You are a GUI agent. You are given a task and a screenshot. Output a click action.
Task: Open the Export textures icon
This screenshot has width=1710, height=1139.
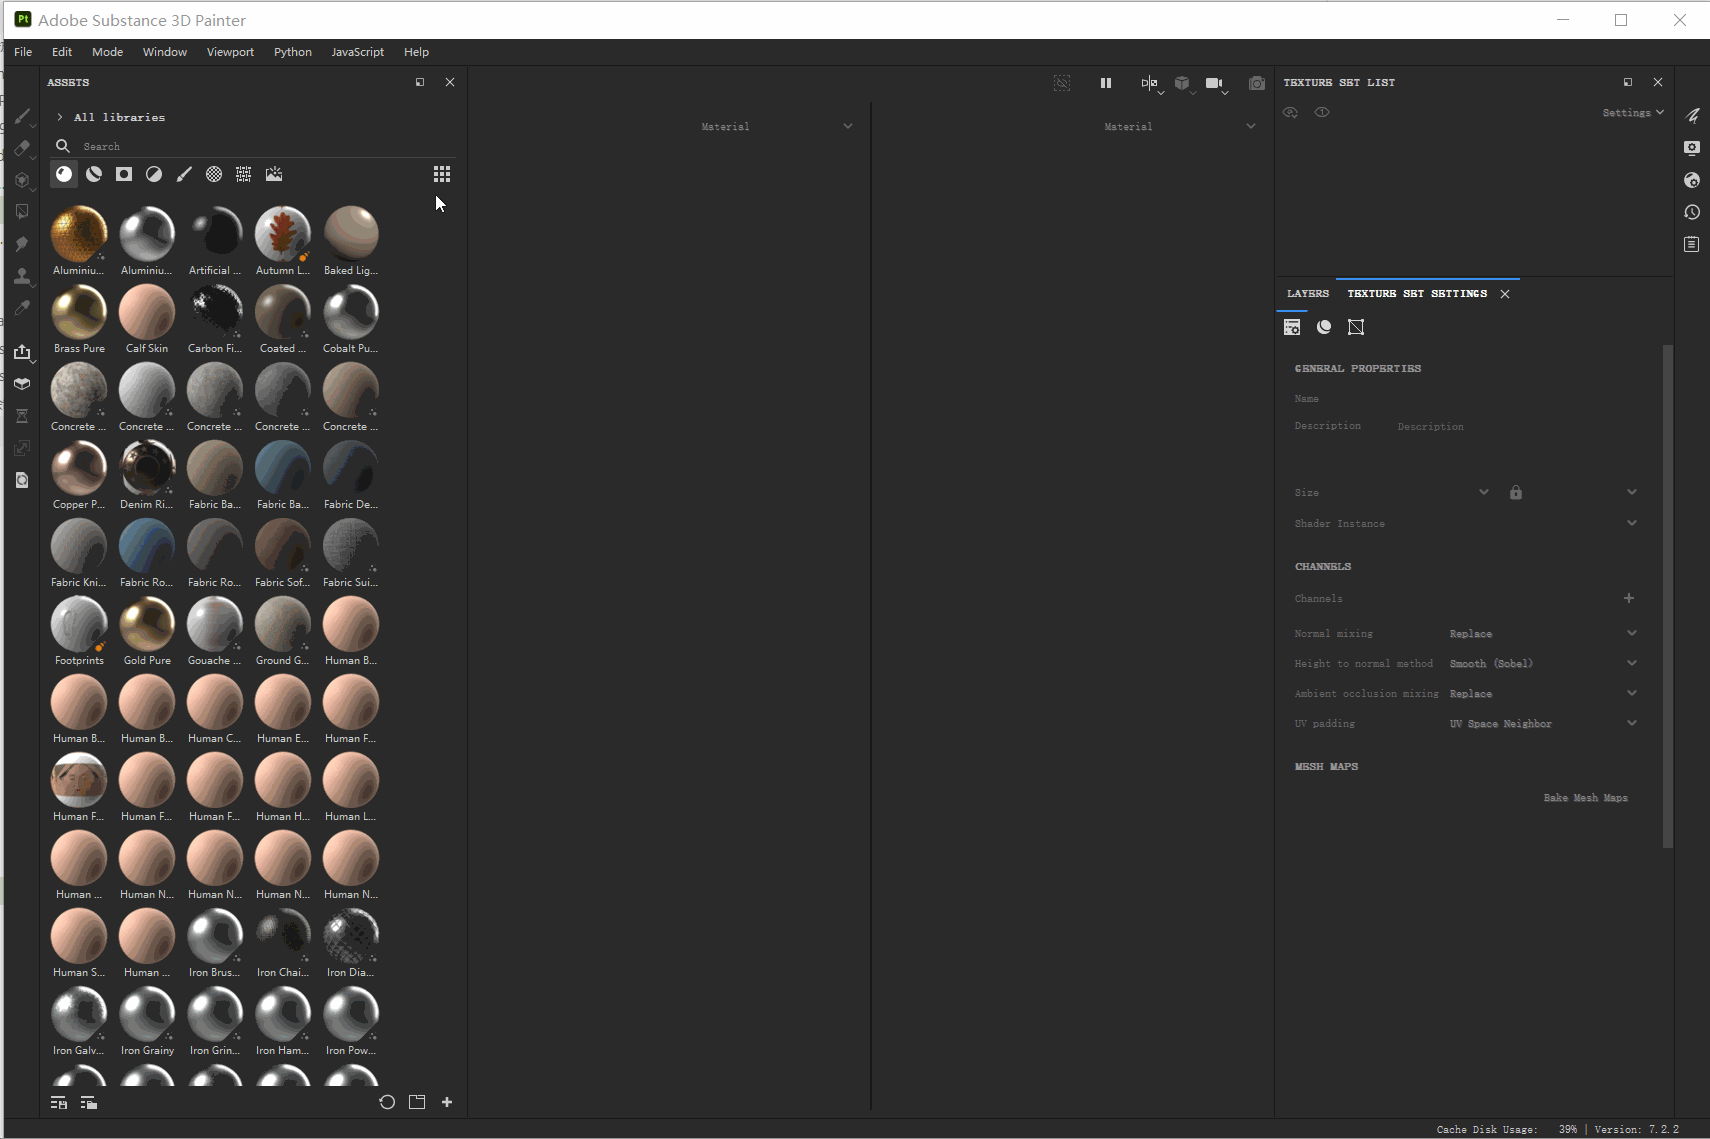tap(22, 351)
